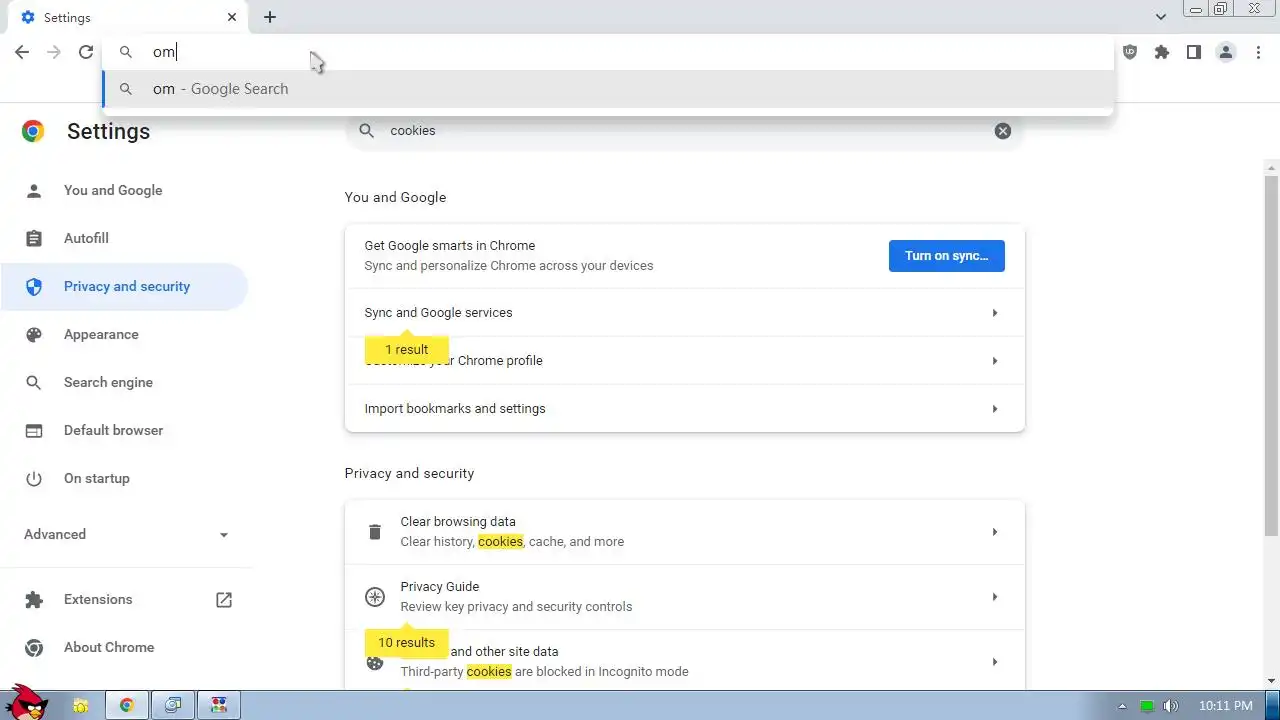
Task: Select Autofill in the sidebar
Action: click(x=86, y=238)
